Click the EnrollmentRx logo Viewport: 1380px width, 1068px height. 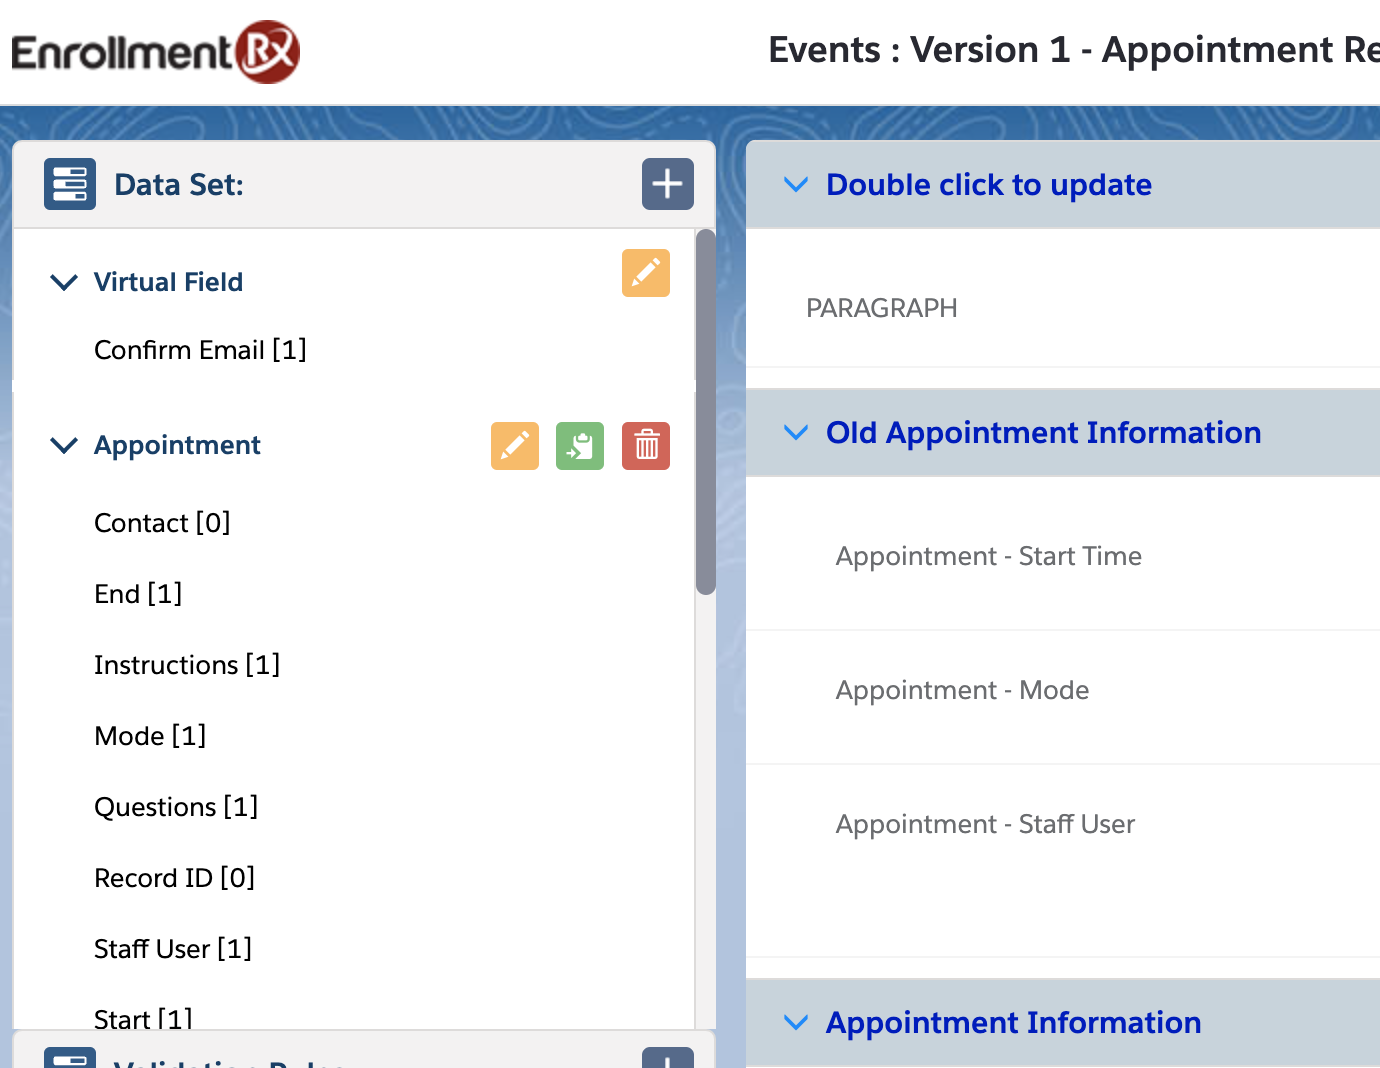155,52
